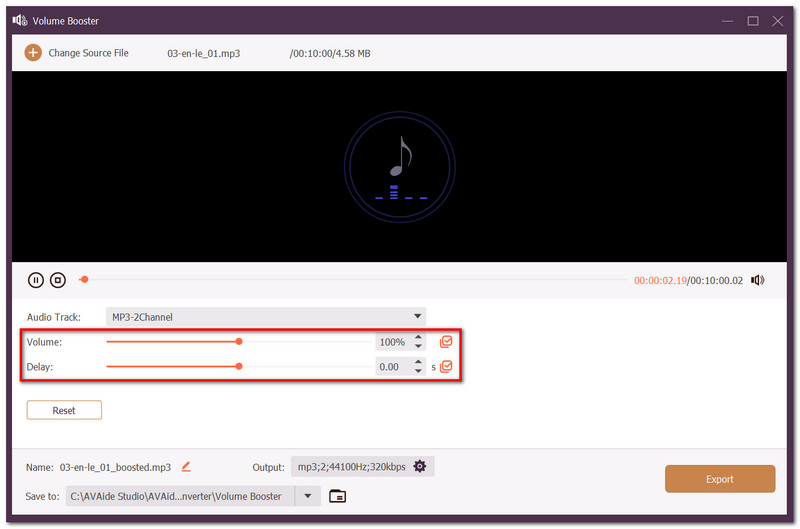This screenshot has height=529, width=800.
Task: Click the /00:10:00/4.58 MB file info
Action: point(330,54)
